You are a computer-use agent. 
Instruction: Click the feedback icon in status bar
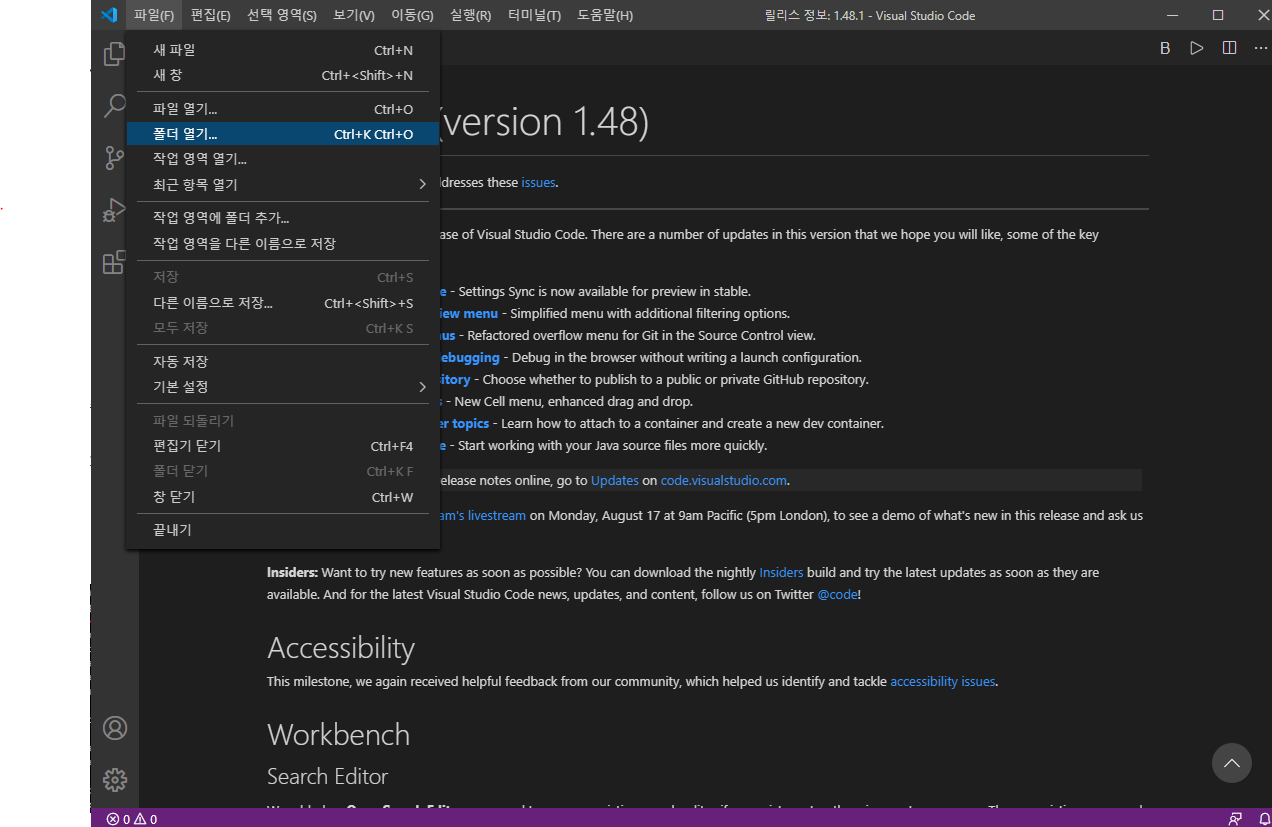click(x=1236, y=819)
